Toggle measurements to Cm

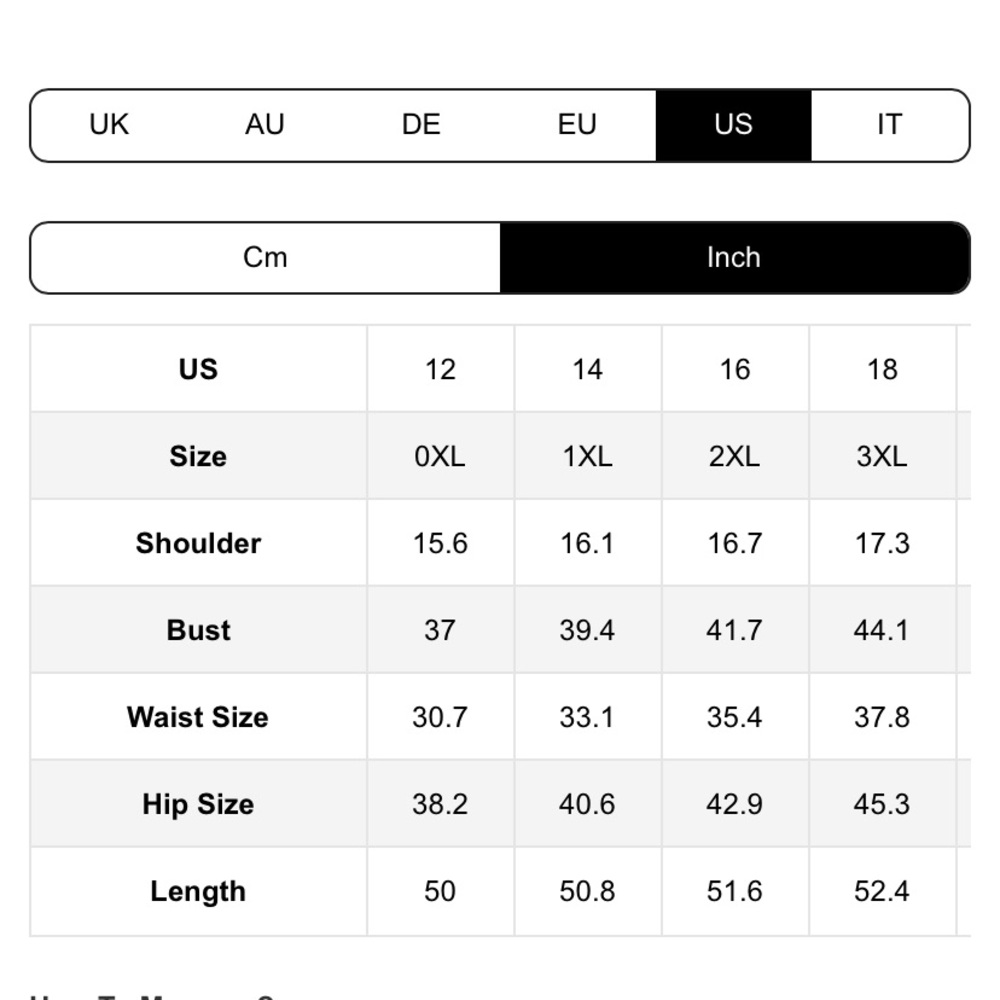point(265,258)
